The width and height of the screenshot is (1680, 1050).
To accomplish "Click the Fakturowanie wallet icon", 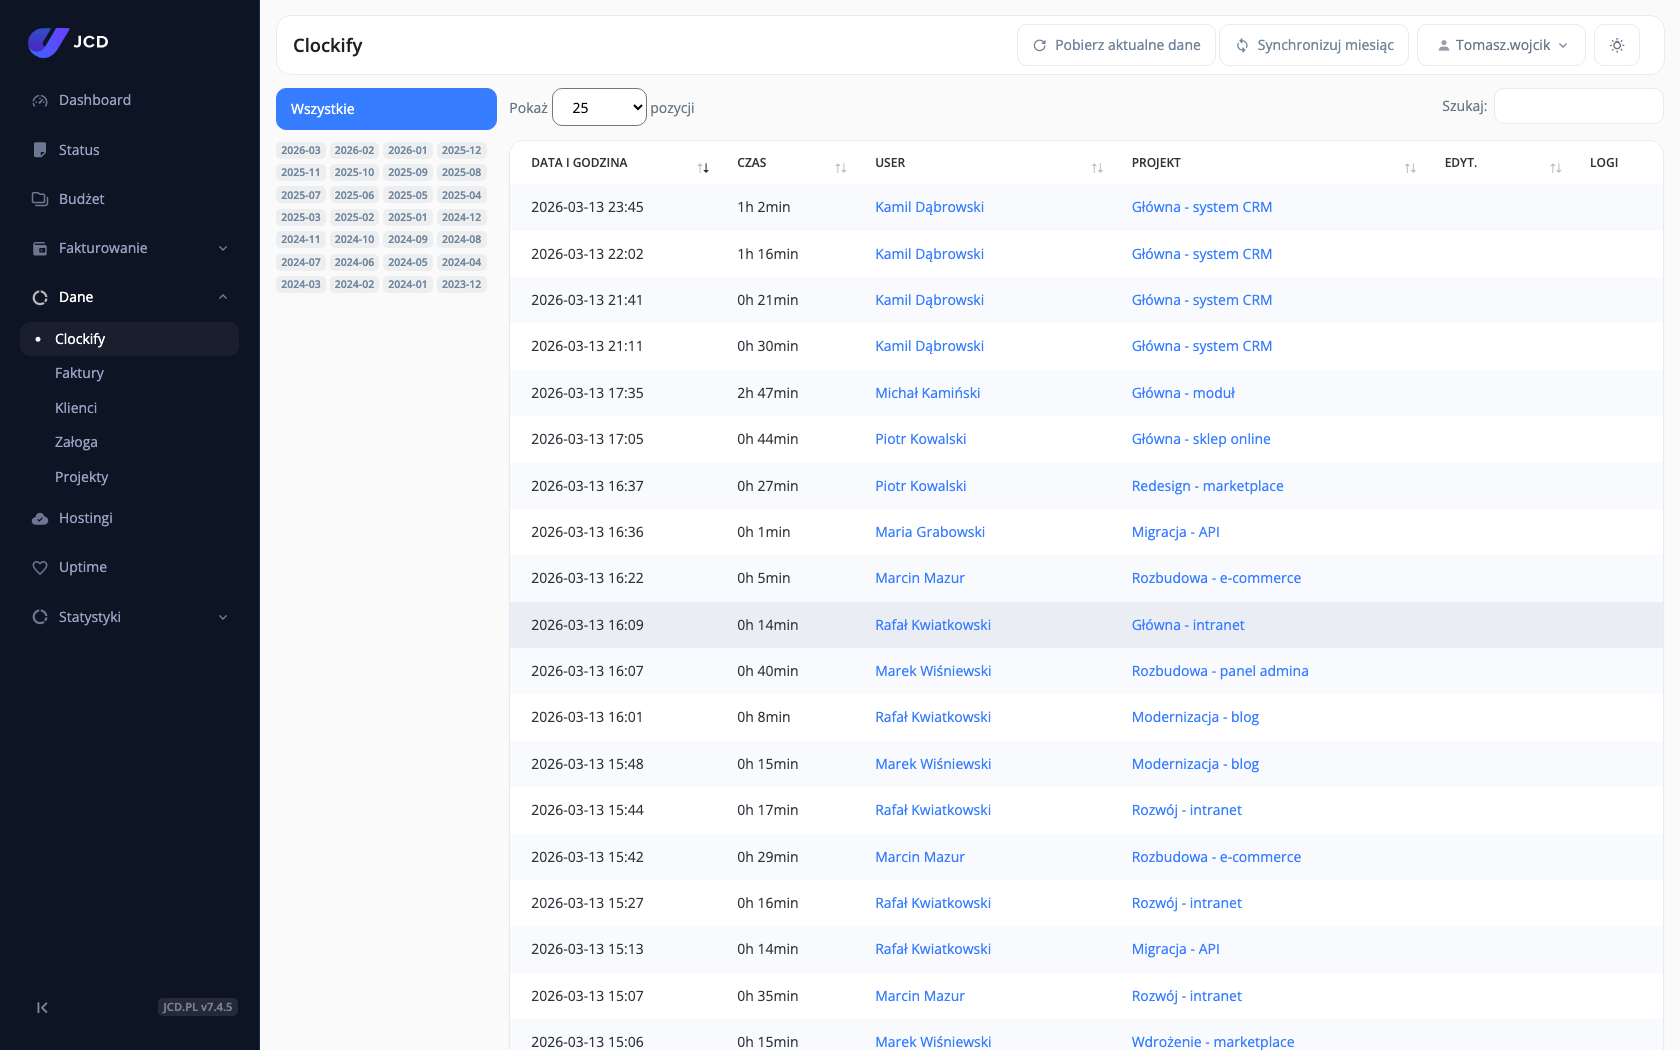I will click(40, 248).
